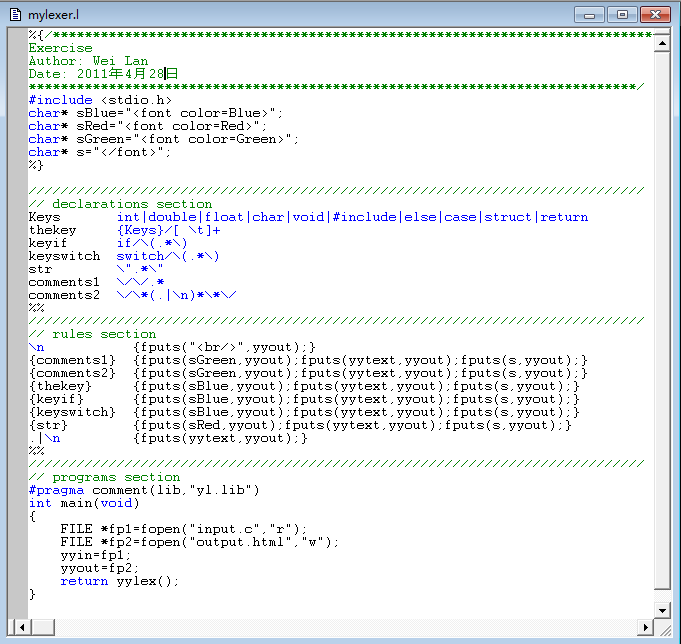Click the sGreen font color declaration
681x644 pixels.
point(163,139)
